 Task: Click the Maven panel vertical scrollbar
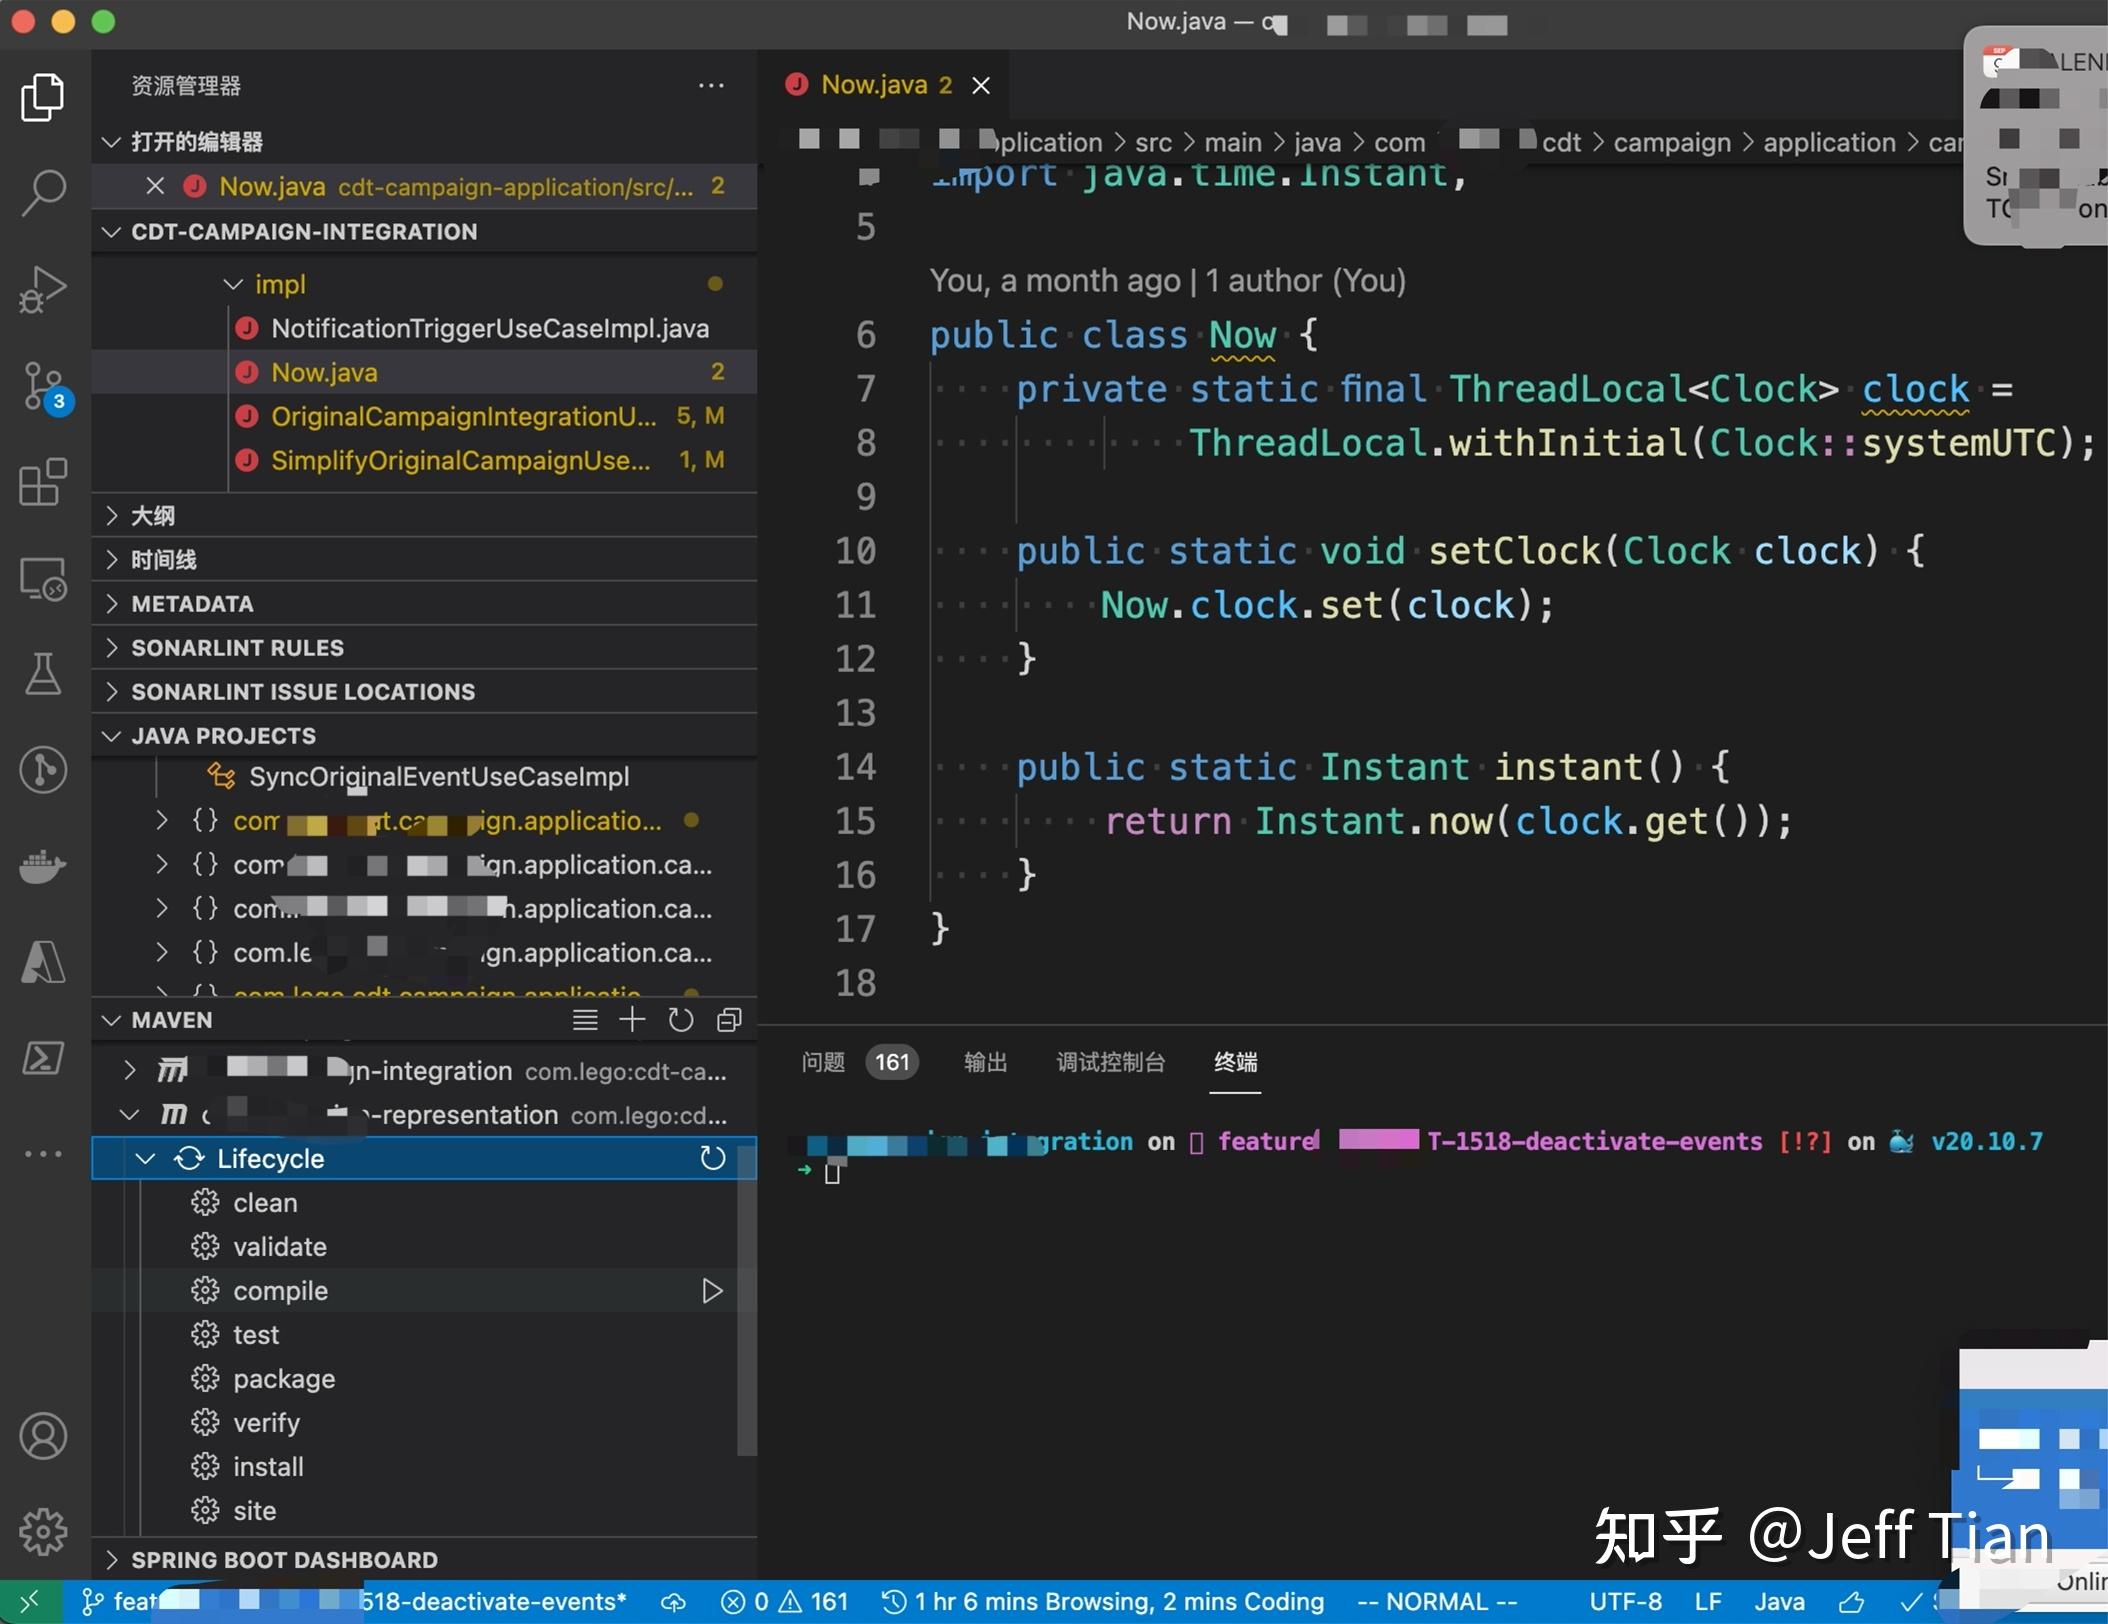pyautogui.click(x=746, y=1300)
